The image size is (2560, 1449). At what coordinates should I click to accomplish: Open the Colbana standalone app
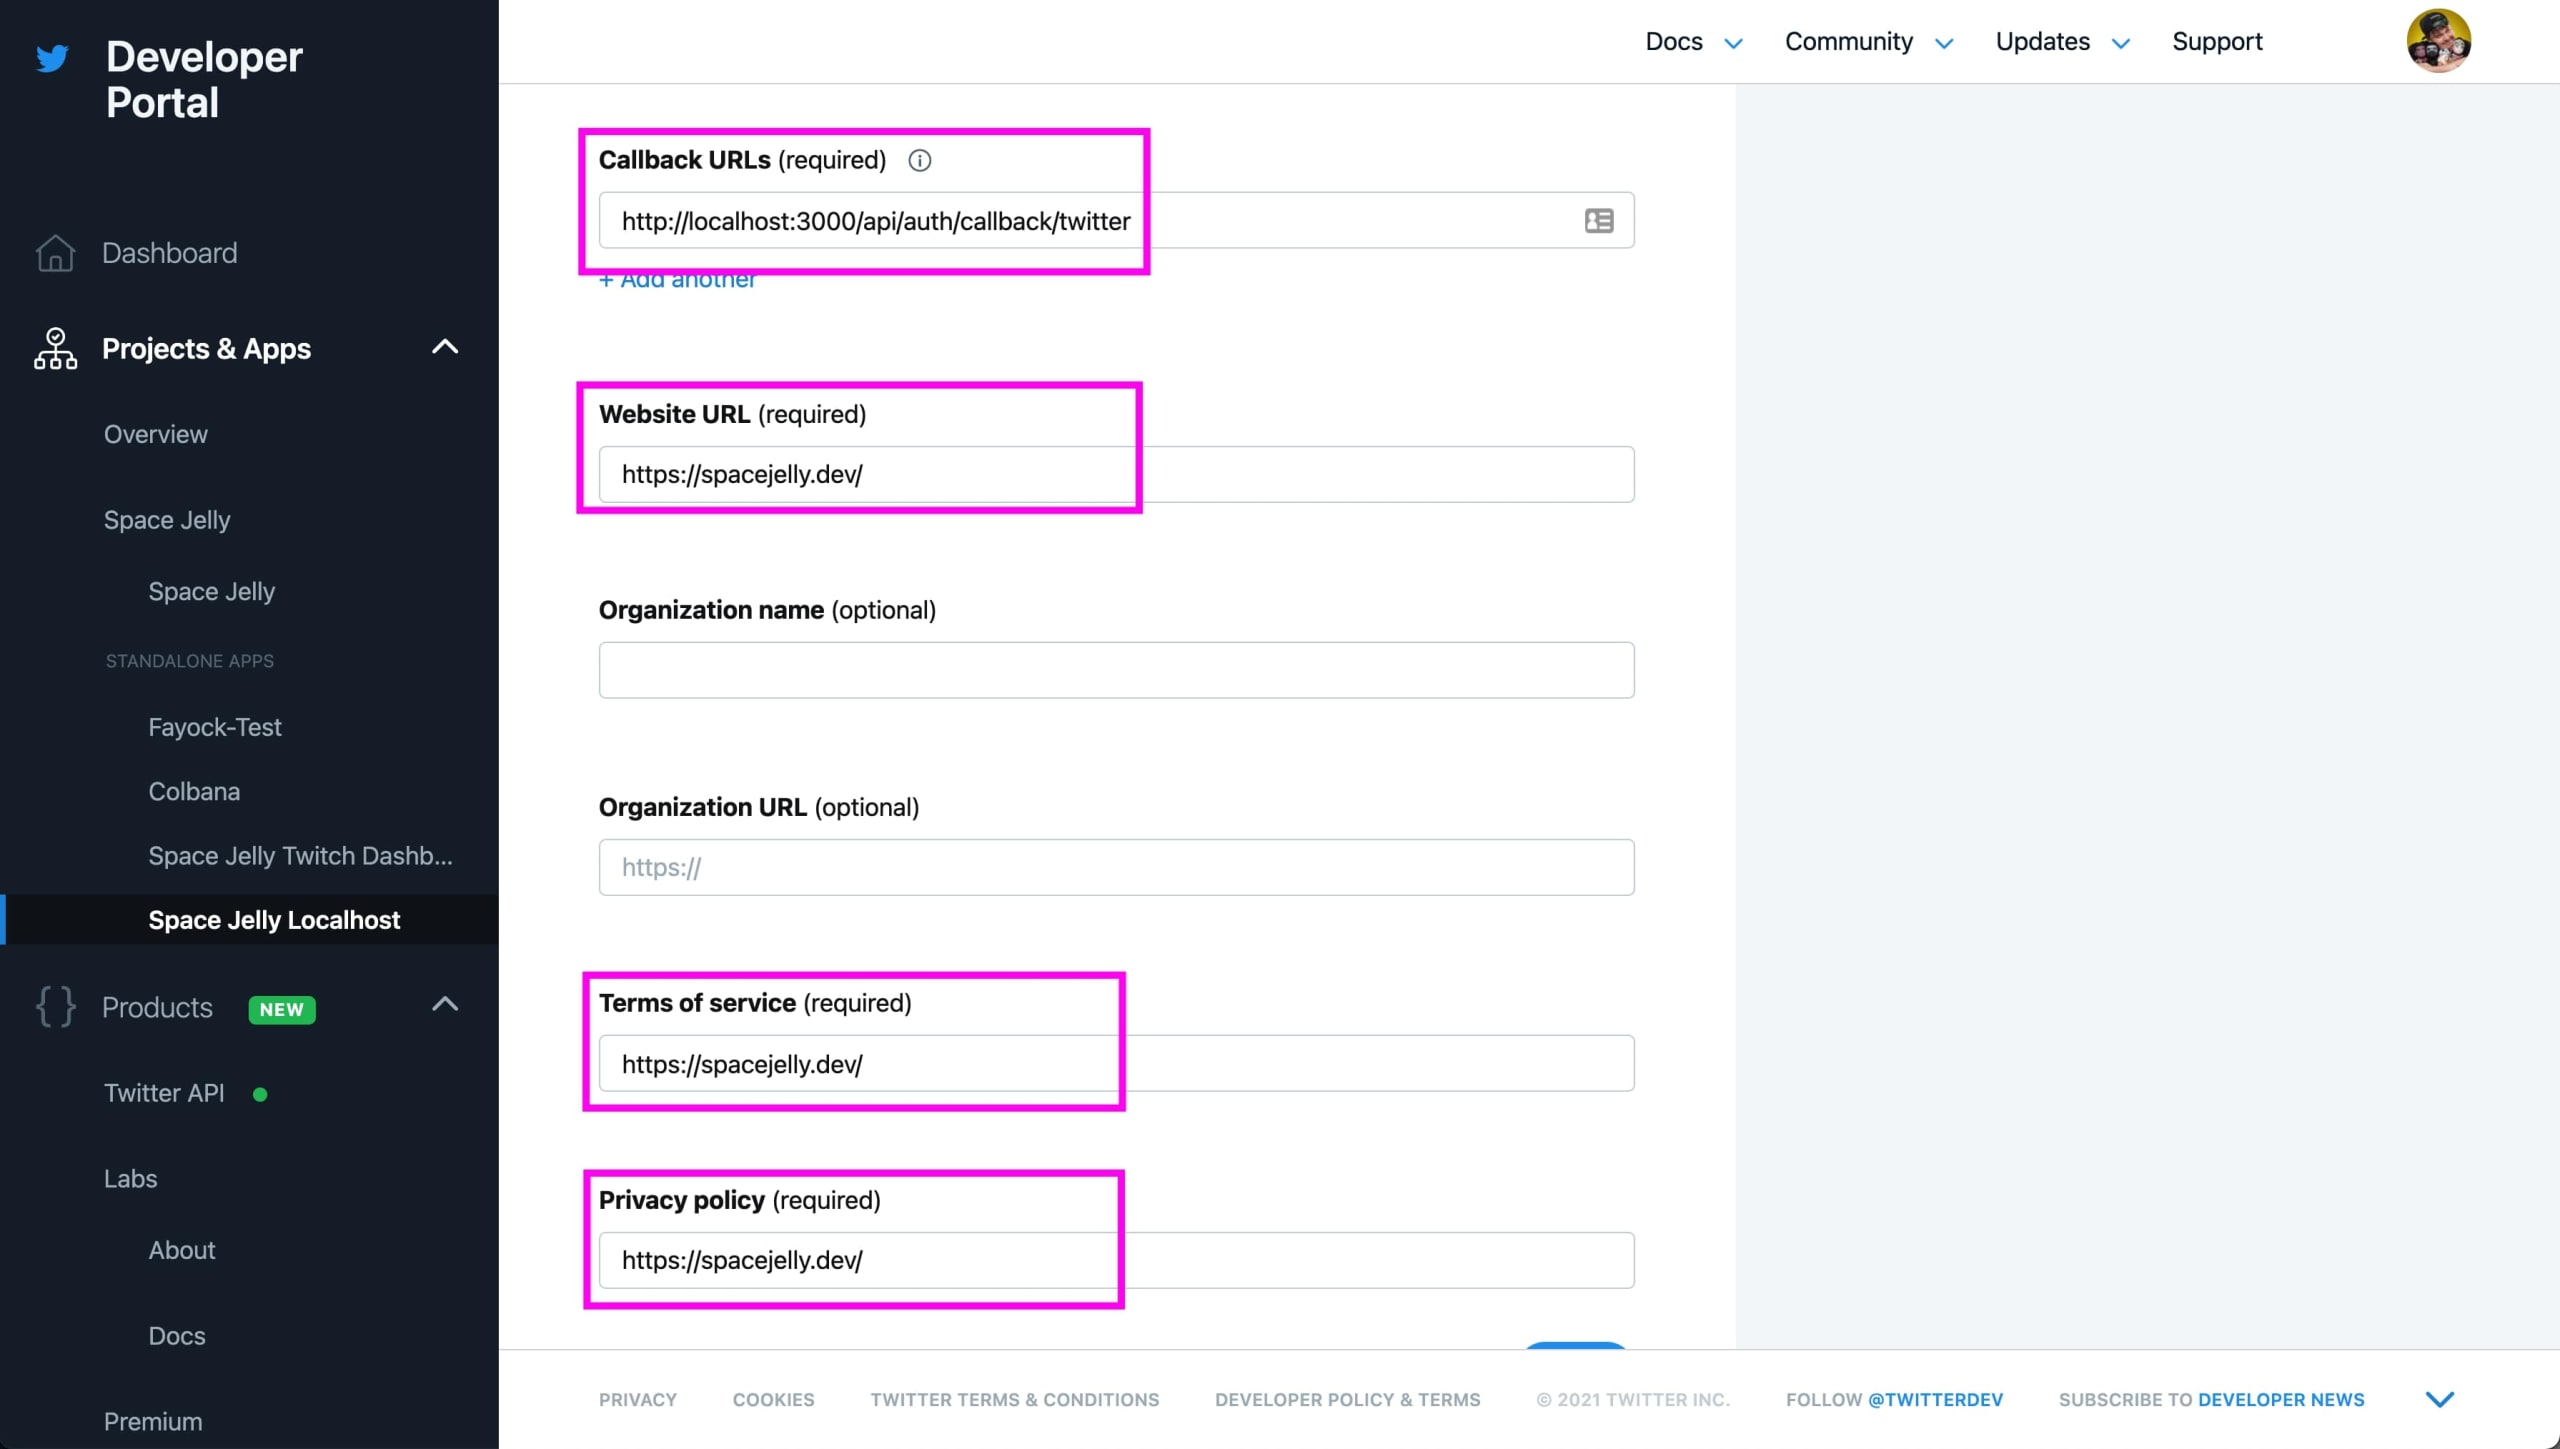tap(194, 791)
